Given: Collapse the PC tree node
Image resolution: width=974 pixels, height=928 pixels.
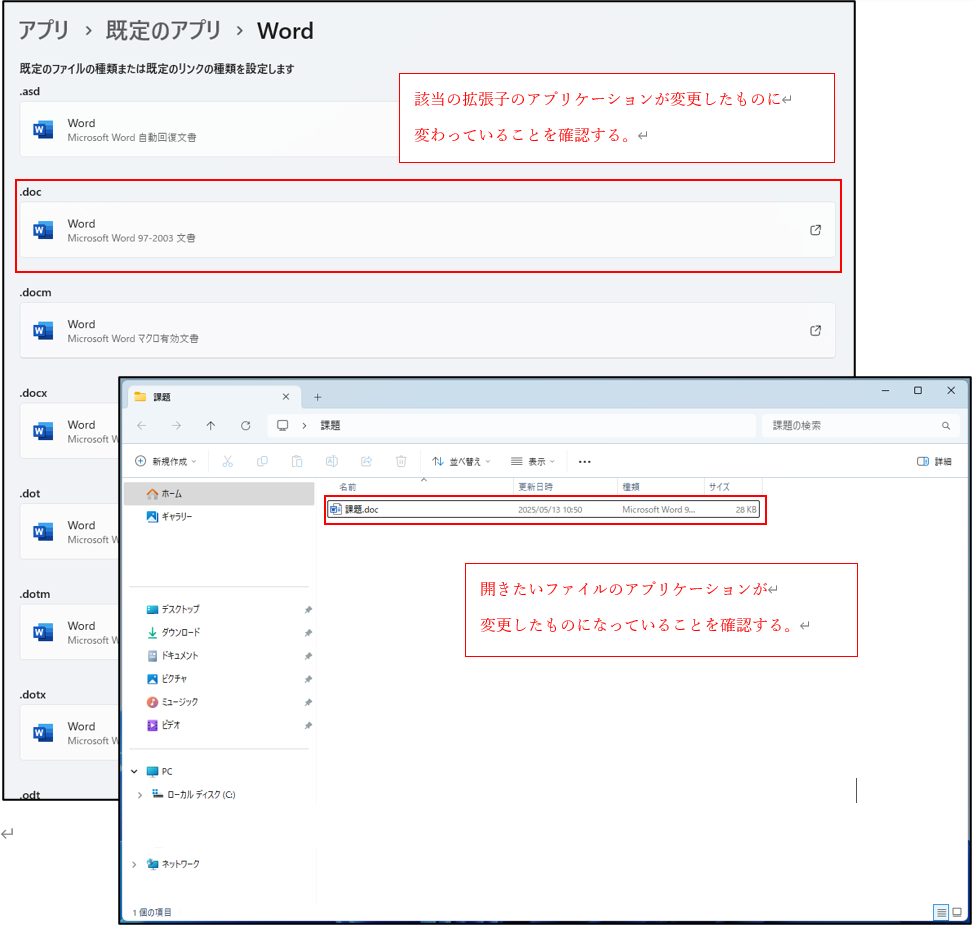Looking at the screenshot, I should point(134,771).
